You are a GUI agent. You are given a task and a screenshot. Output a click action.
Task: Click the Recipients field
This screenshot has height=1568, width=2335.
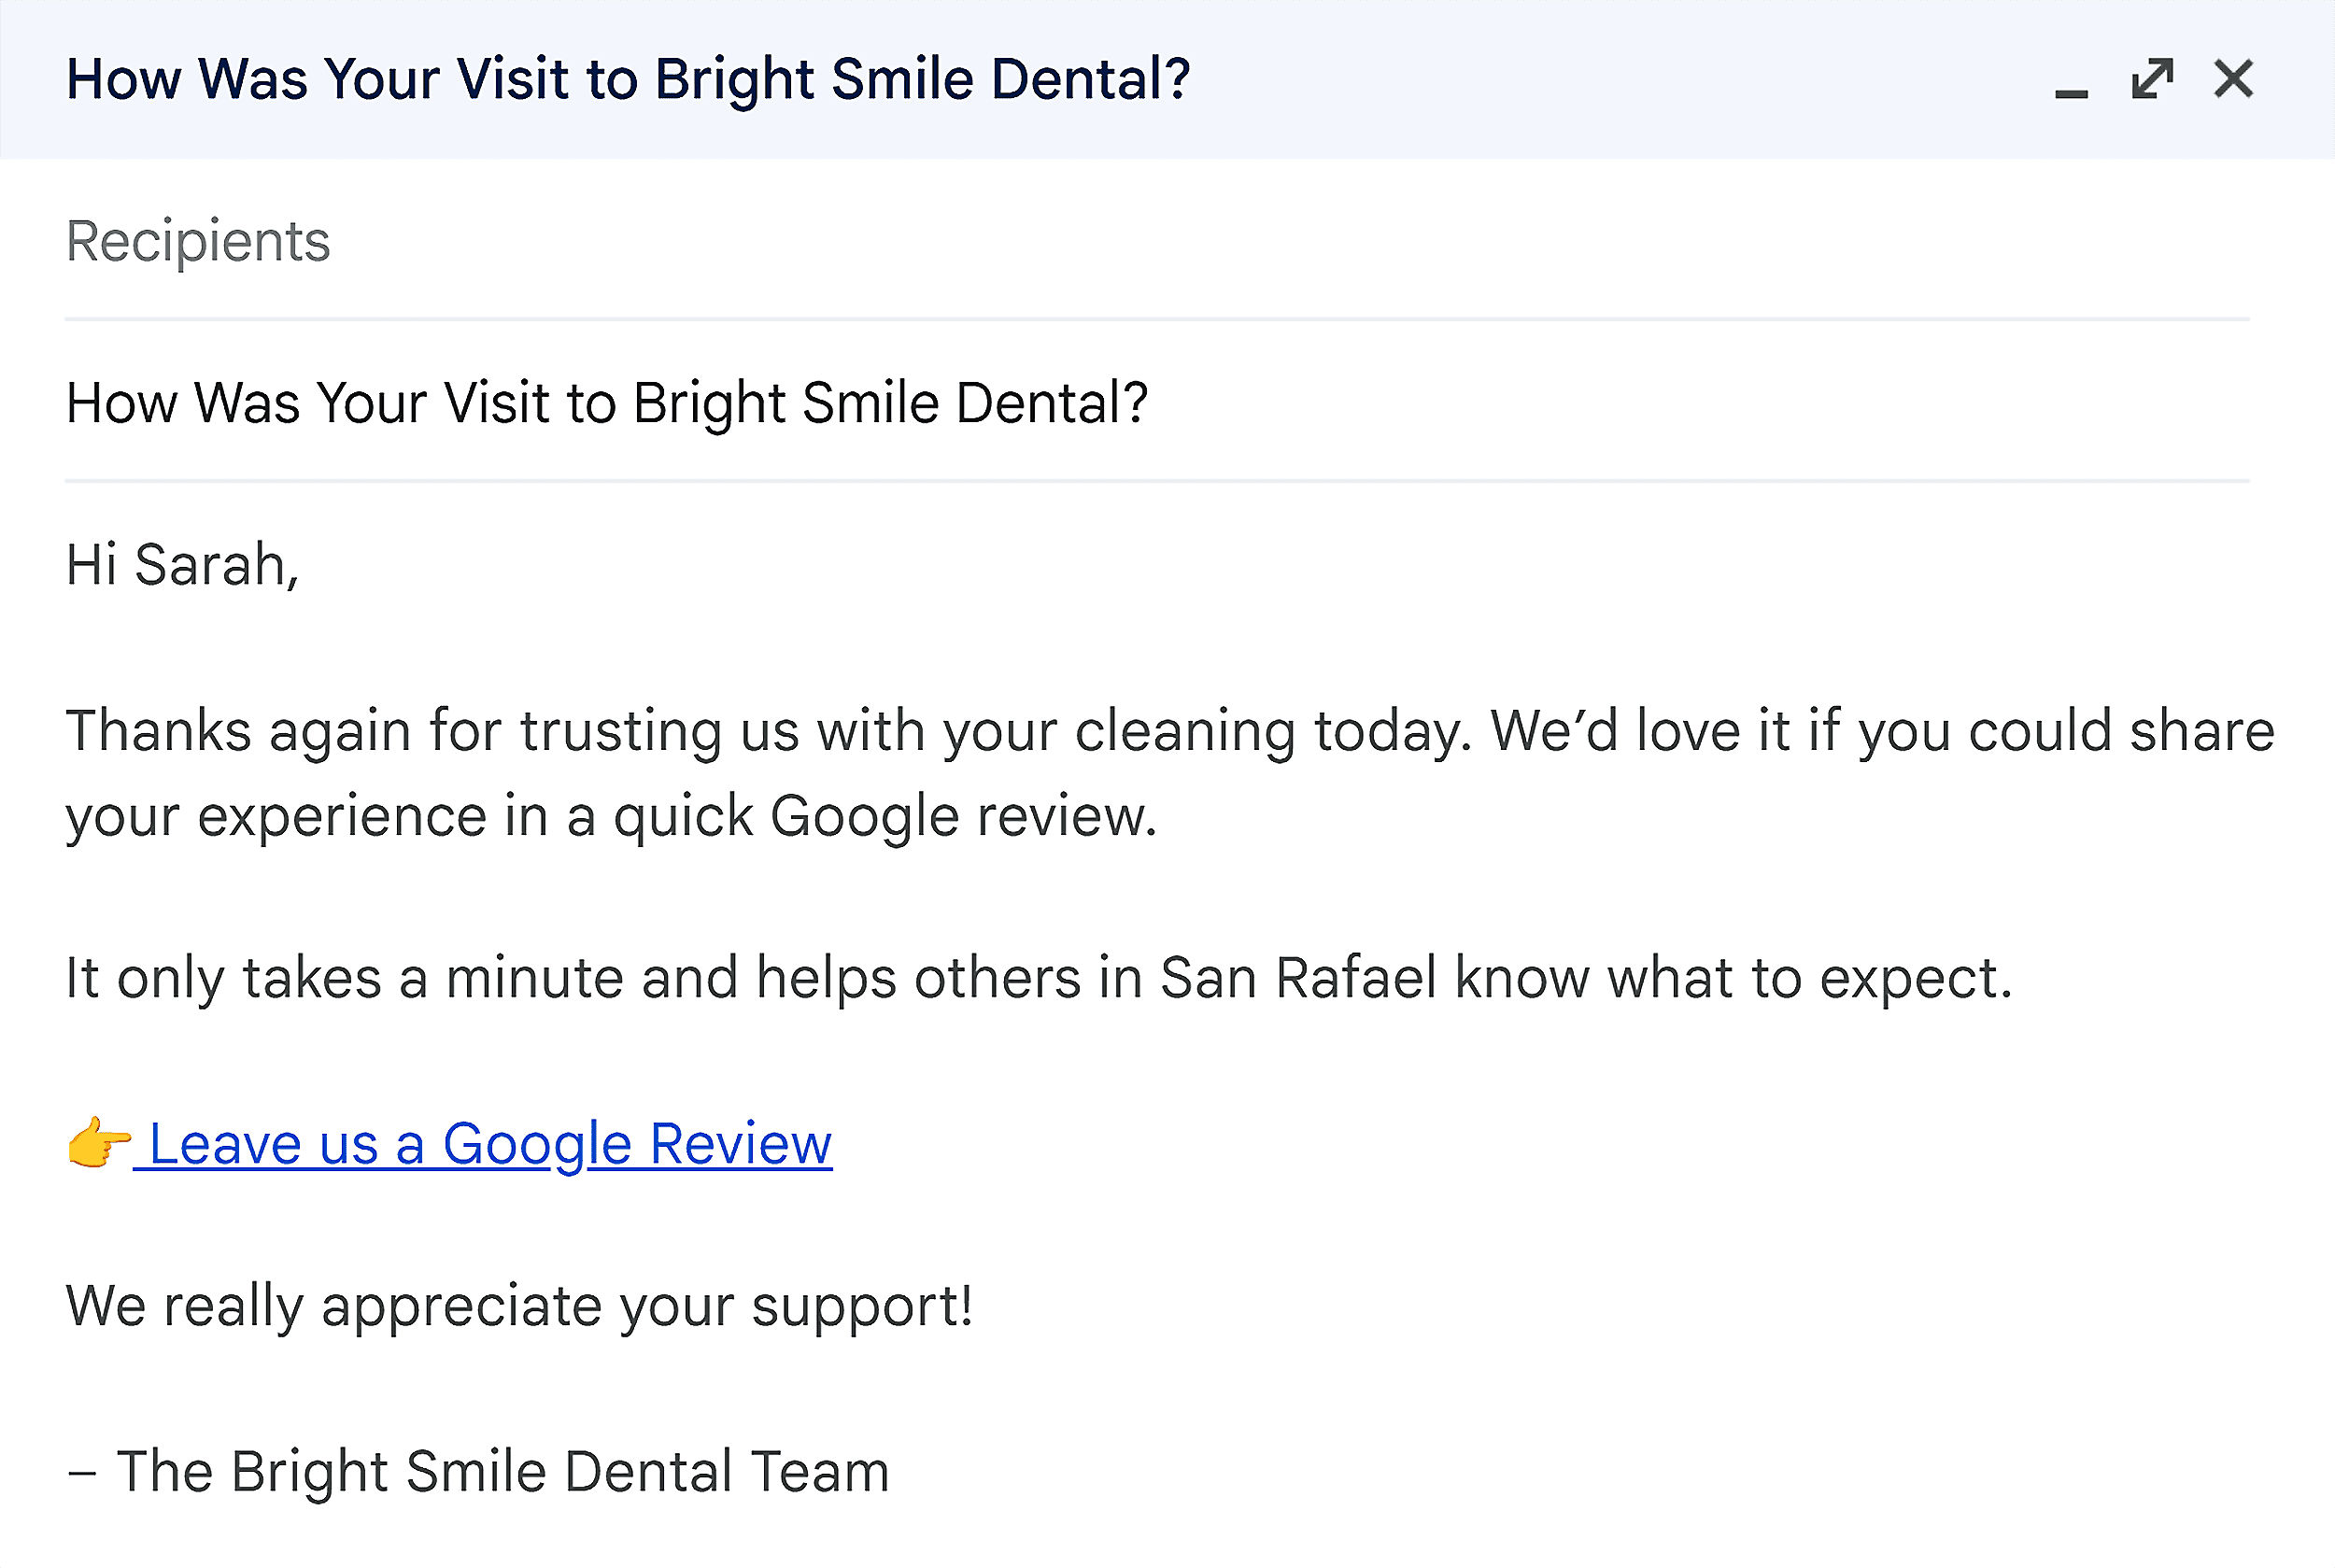tap(198, 240)
